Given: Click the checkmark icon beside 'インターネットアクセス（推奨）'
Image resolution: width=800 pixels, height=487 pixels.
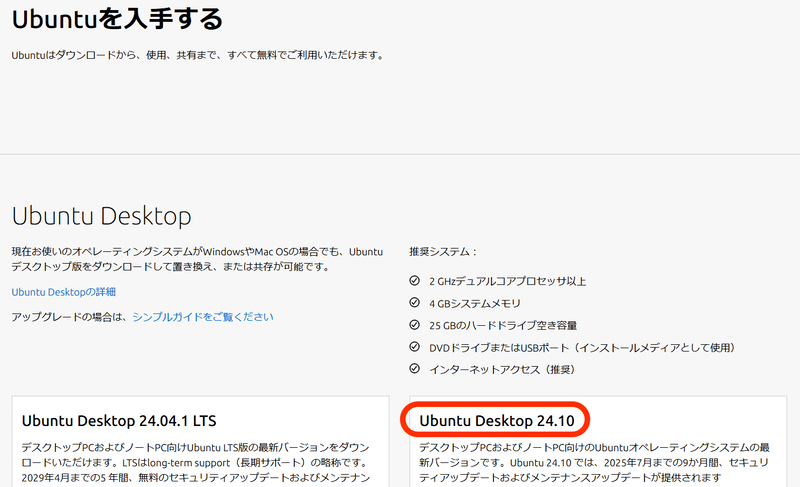Looking at the screenshot, I should coord(414,369).
